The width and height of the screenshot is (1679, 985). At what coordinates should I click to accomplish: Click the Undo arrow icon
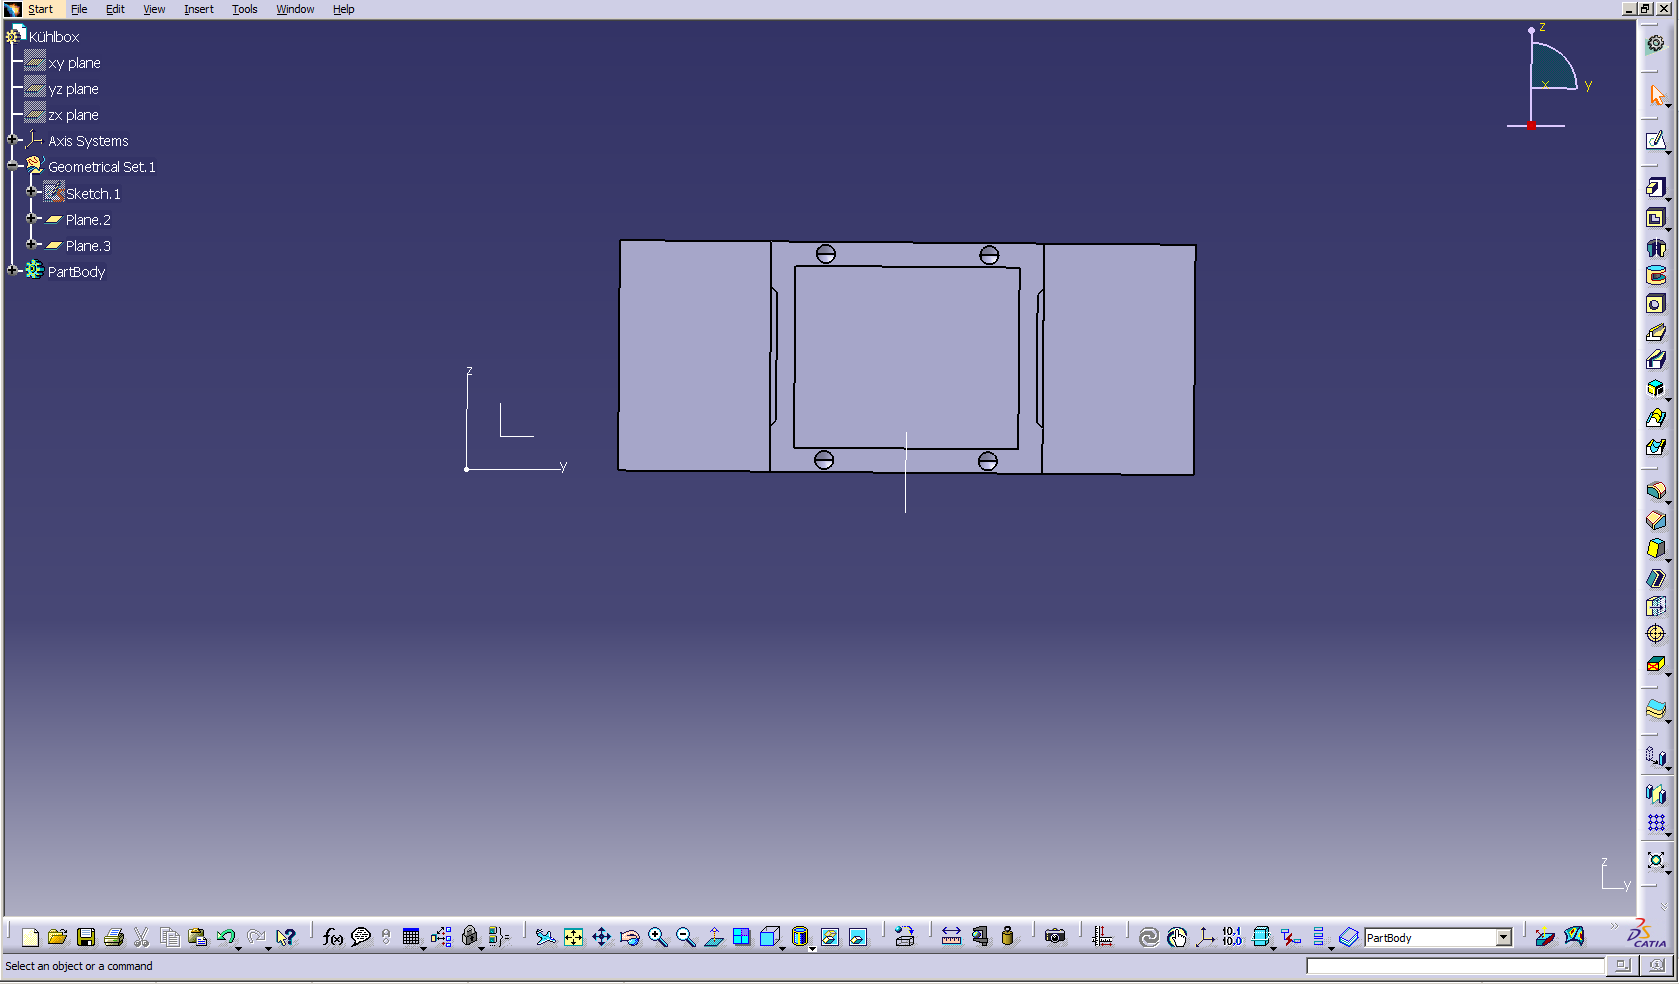226,937
